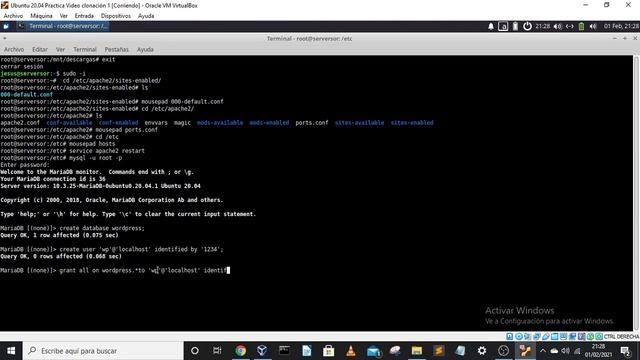Open Windows Settings gear on taskbar

click(482, 351)
